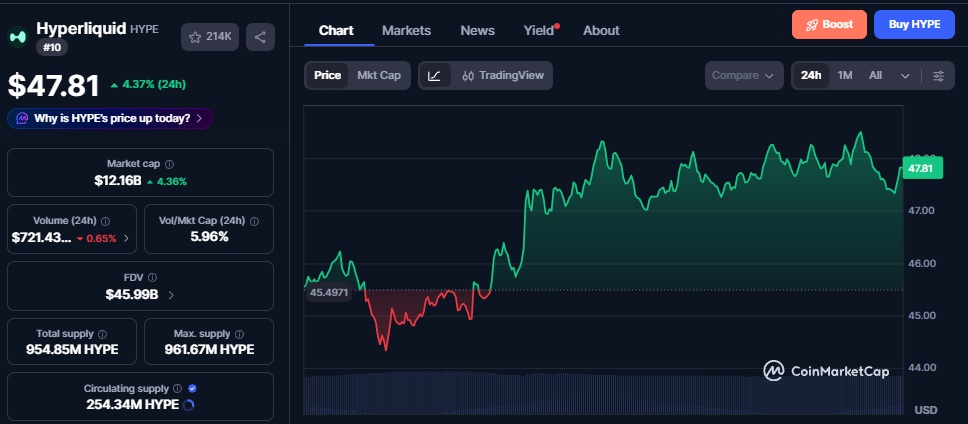Open the Total supply info icon

point(102,334)
